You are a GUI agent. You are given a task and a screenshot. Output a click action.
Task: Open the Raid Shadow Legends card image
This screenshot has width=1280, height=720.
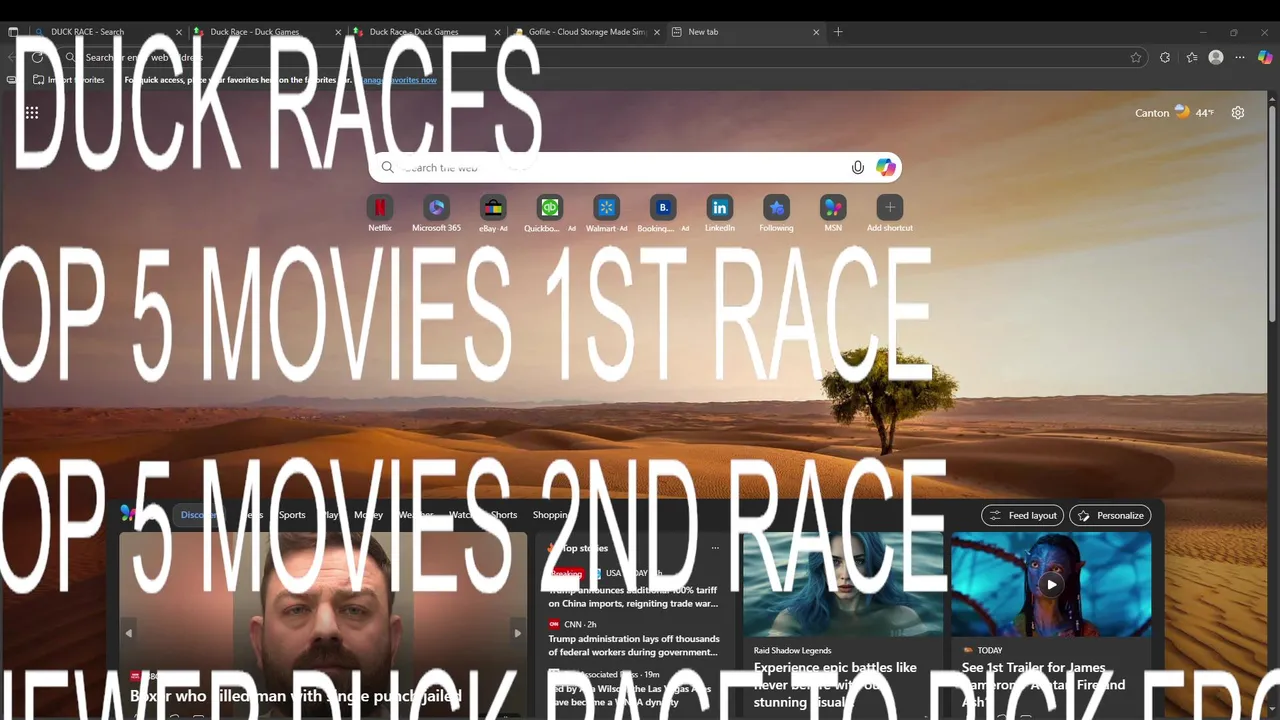click(843, 584)
